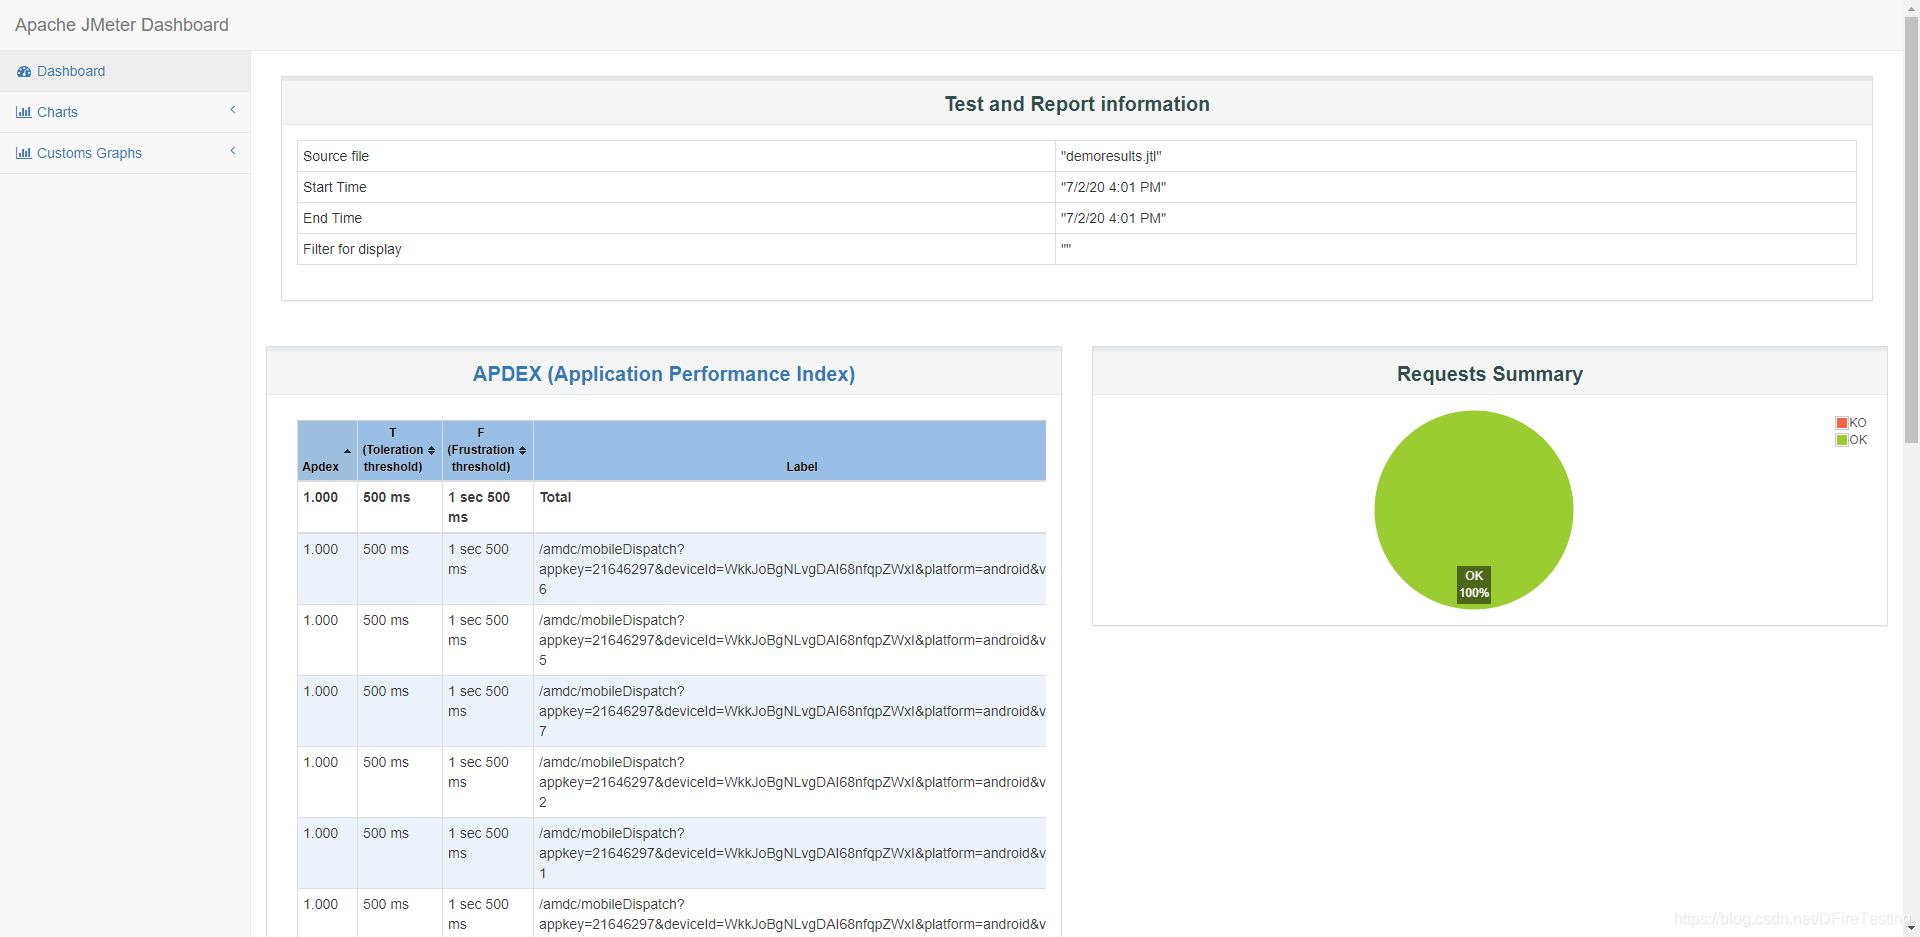Viewport: 1920px width, 937px height.
Task: Click mobileDispatch label ending in 6
Action: [x=790, y=569]
